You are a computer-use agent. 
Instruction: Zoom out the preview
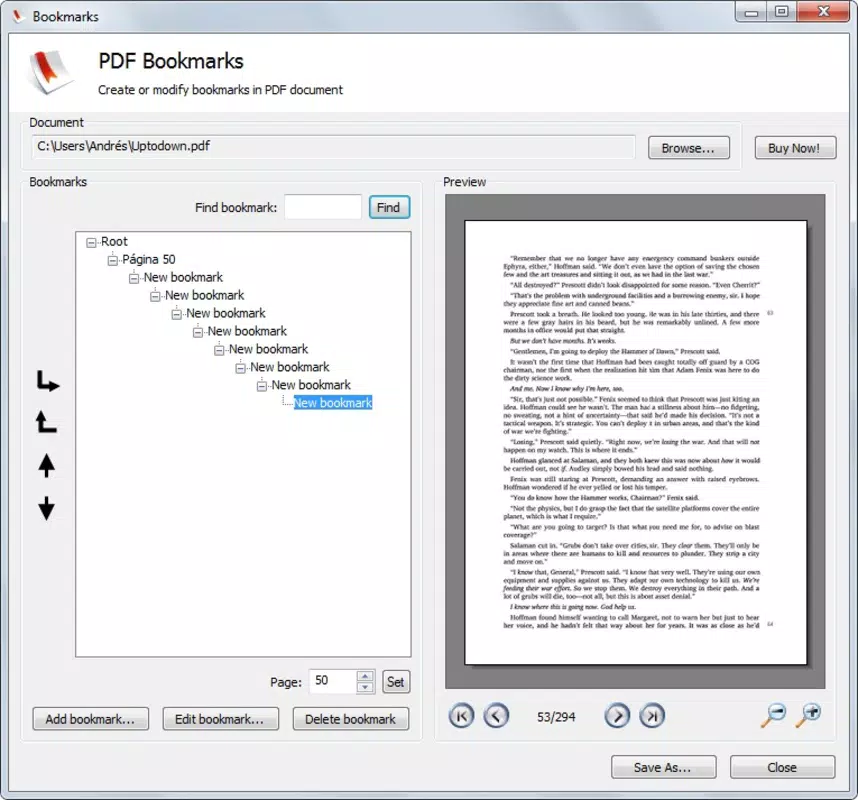coord(774,715)
